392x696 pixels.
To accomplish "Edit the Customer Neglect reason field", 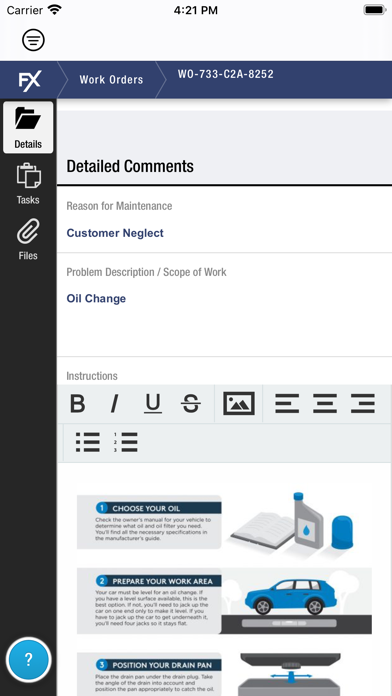I will (115, 233).
